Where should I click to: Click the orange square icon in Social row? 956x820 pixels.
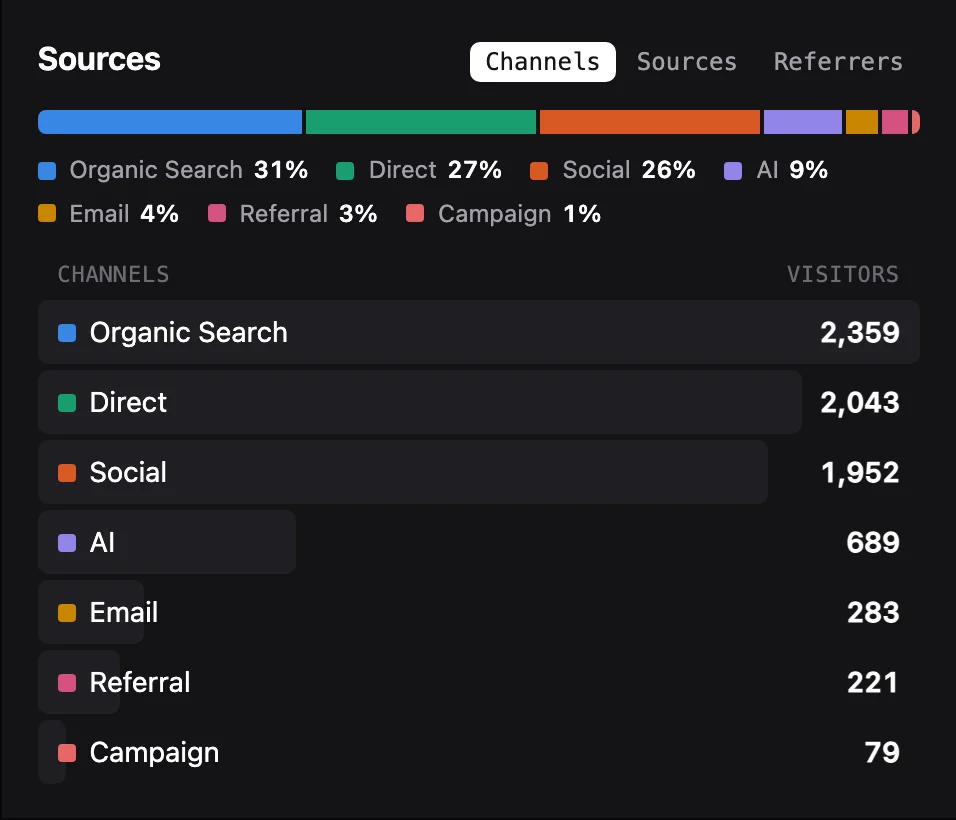tap(67, 473)
